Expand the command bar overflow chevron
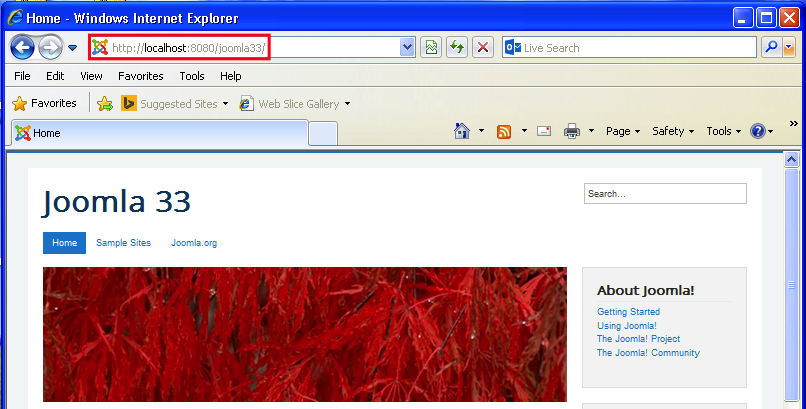806x409 pixels. (794, 124)
